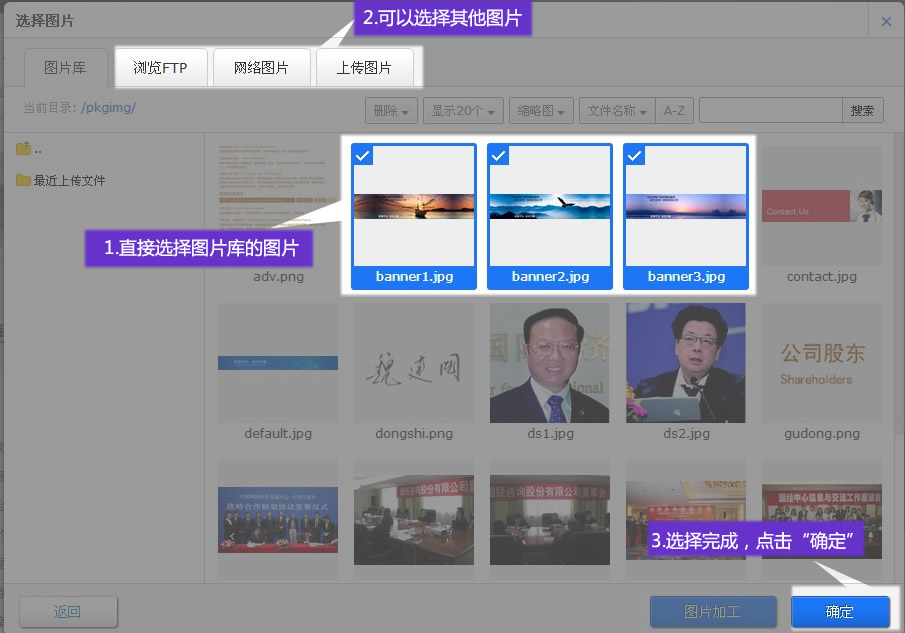The width and height of the screenshot is (905, 633).
Task: Click the 确定 button
Action: [839, 612]
